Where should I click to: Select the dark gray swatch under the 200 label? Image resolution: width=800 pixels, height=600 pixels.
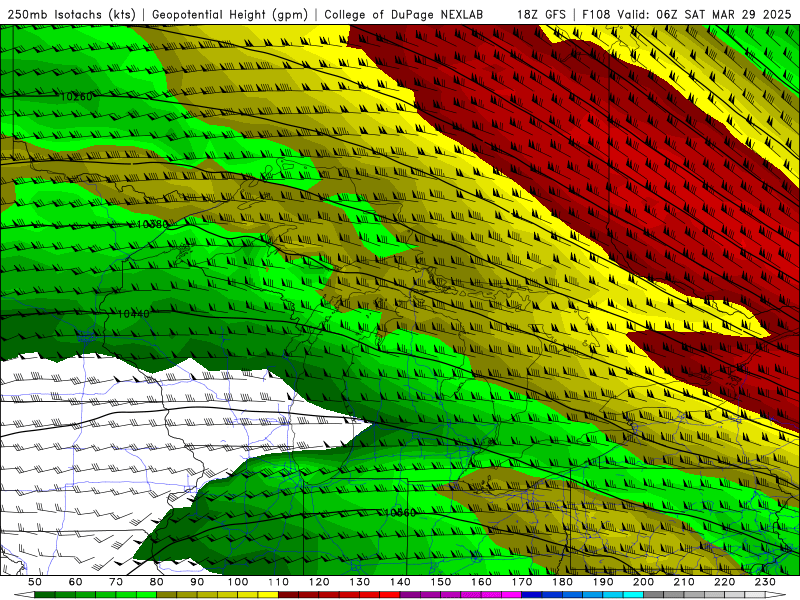[654, 595]
